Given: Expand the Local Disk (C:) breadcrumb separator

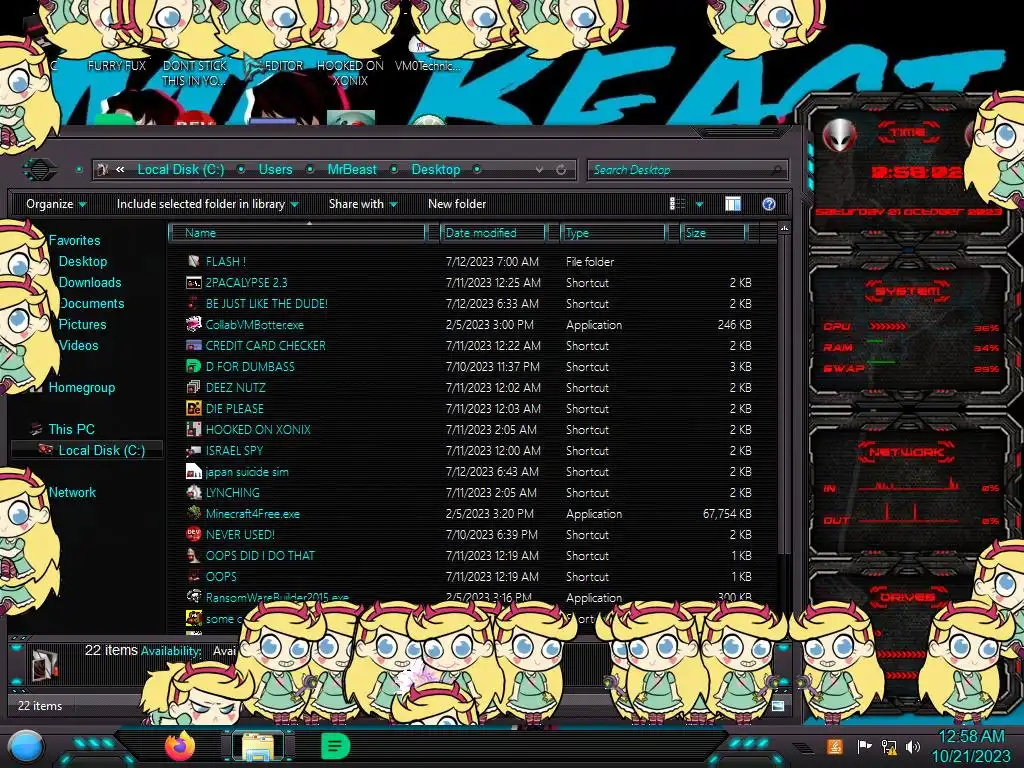Looking at the screenshot, I should click(241, 170).
